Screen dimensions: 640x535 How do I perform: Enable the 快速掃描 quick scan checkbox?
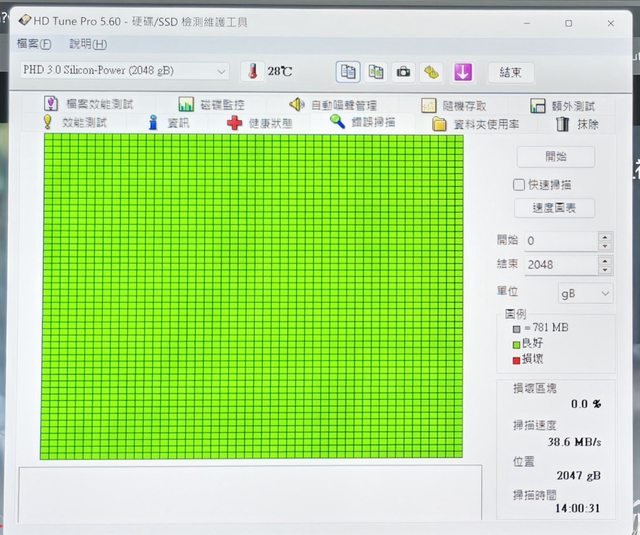(518, 184)
